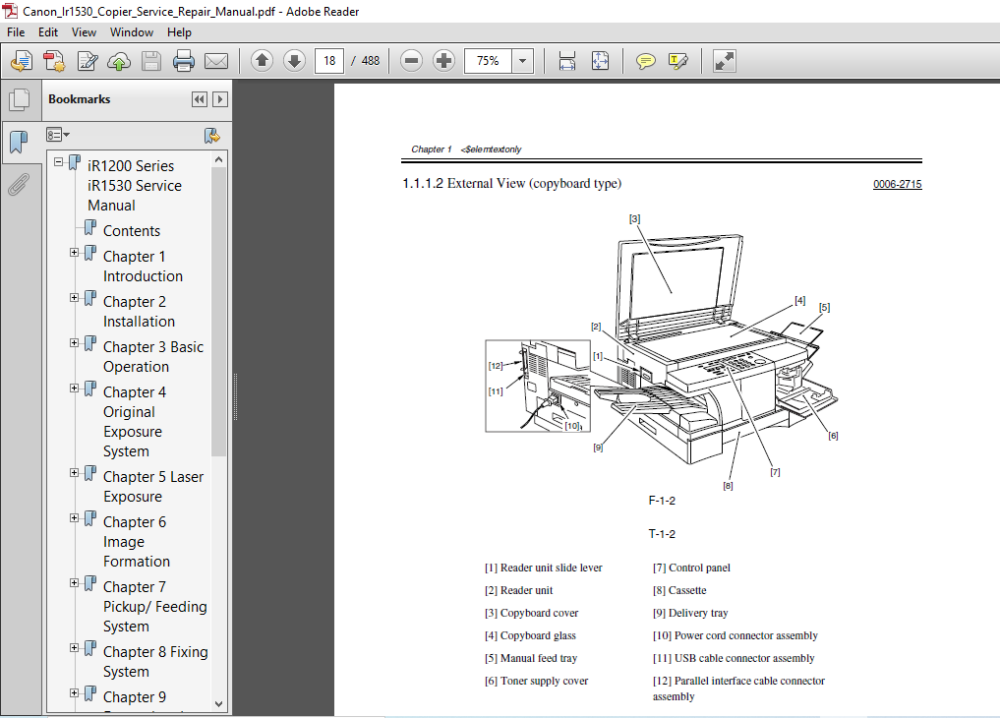The height and width of the screenshot is (718, 1000).
Task: Open the Chapter 5 Laser Exposure bookmark
Action: click(153, 487)
